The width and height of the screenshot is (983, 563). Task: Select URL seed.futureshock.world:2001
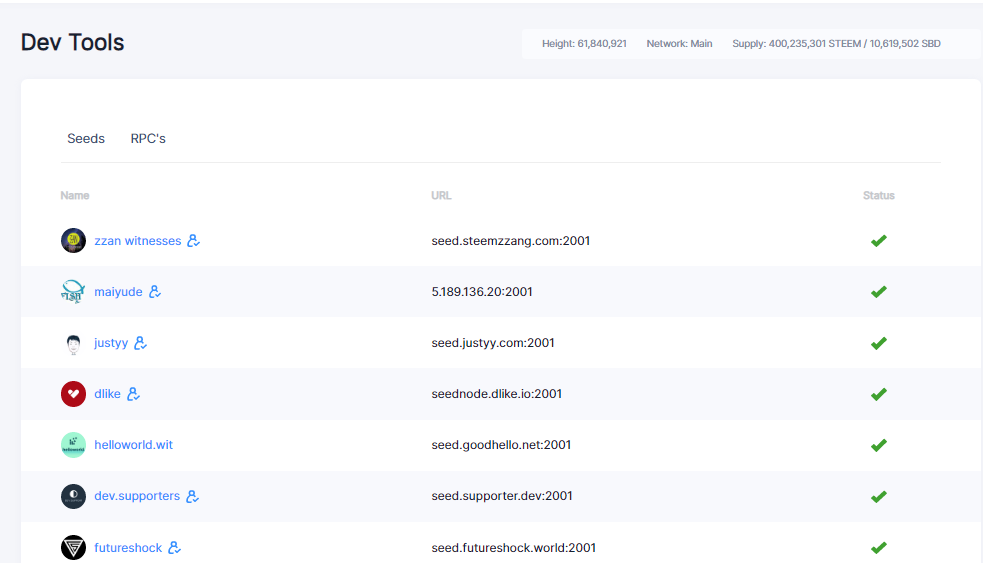coord(513,547)
